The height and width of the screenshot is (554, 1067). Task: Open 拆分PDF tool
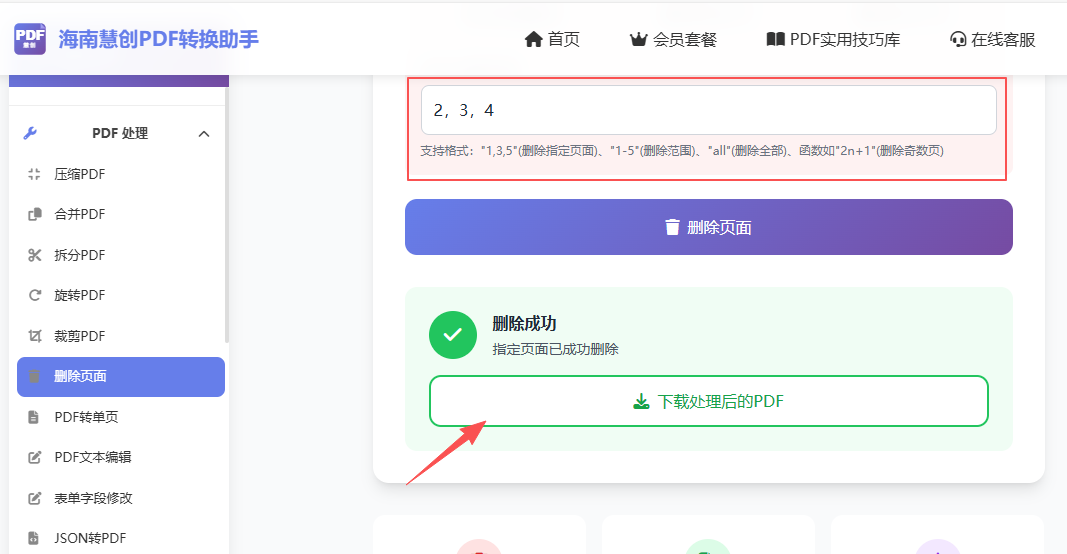(80, 255)
